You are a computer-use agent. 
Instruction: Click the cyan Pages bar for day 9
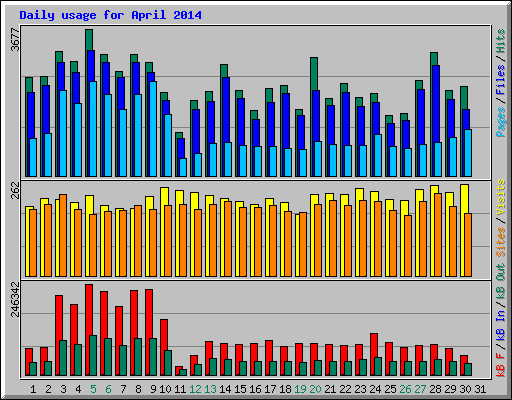(x=153, y=129)
